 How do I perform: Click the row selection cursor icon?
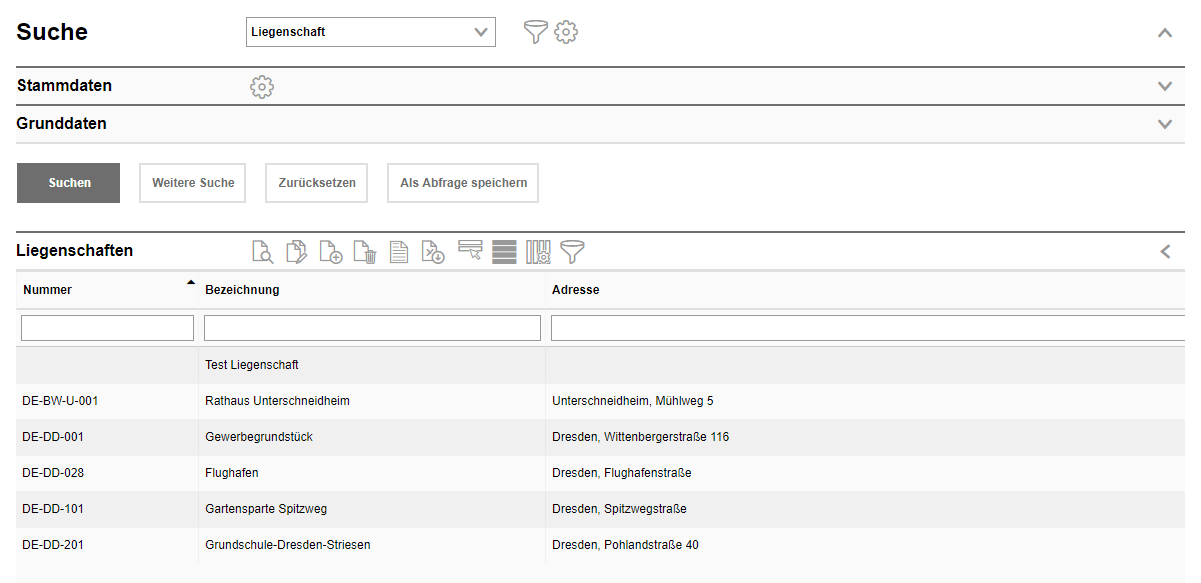pos(470,251)
